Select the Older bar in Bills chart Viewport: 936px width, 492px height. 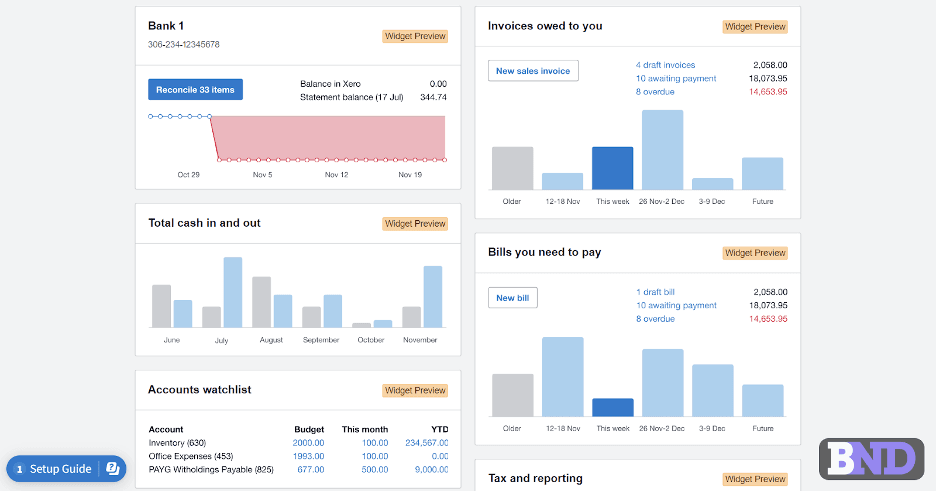512,395
